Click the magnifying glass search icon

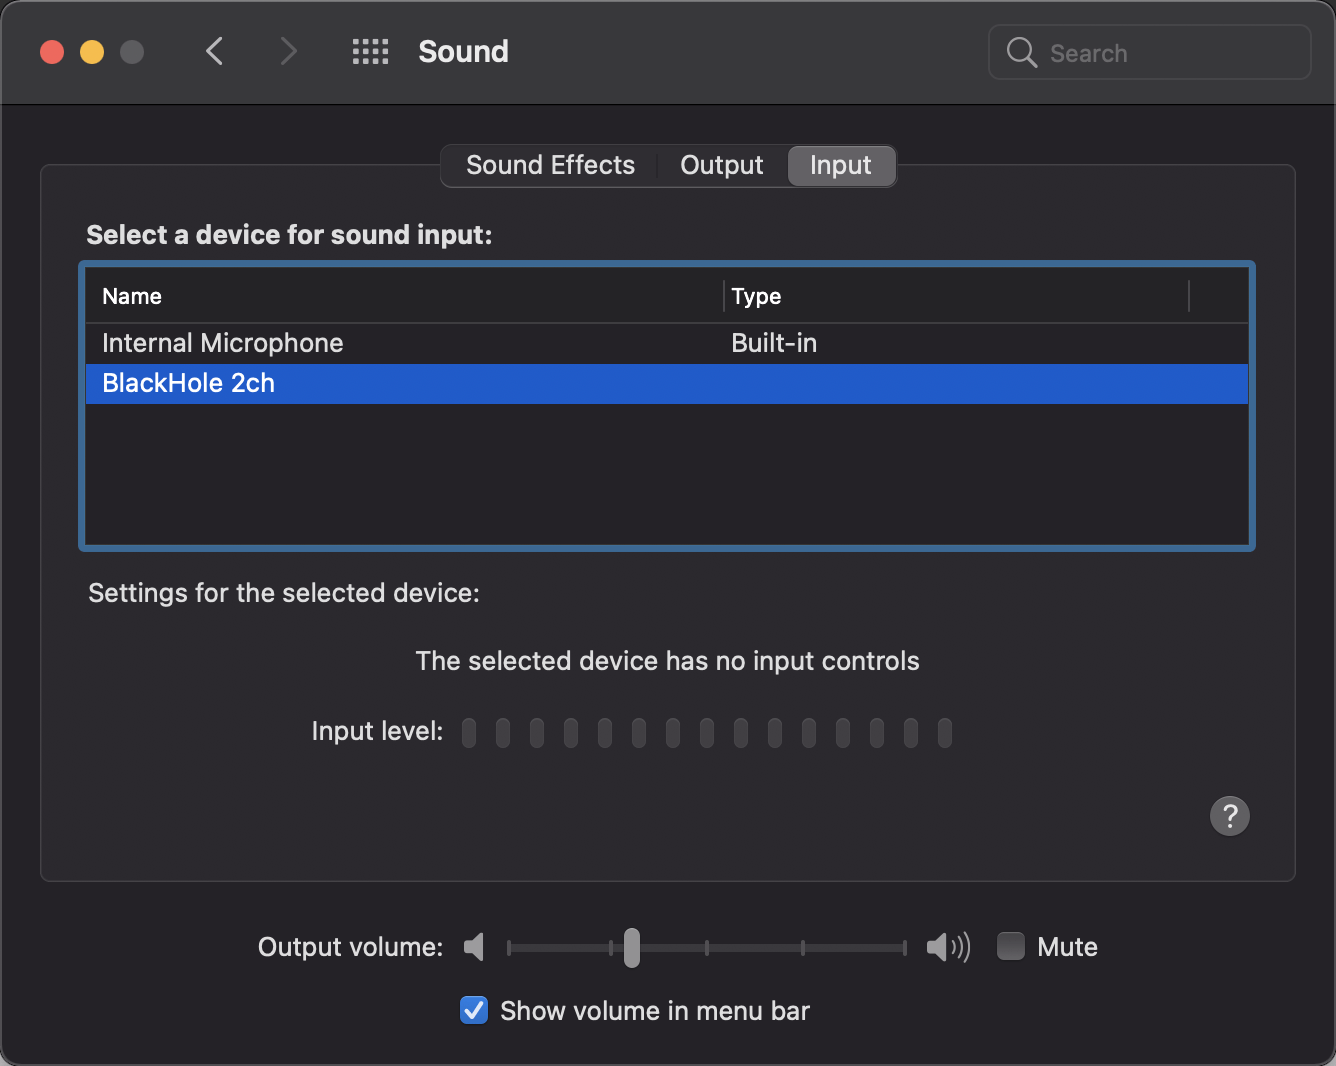click(x=1021, y=52)
